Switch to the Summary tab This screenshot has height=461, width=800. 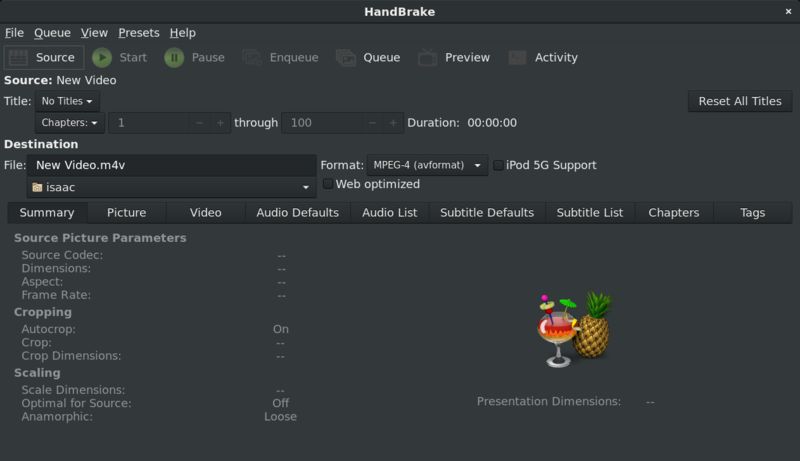[47, 213]
